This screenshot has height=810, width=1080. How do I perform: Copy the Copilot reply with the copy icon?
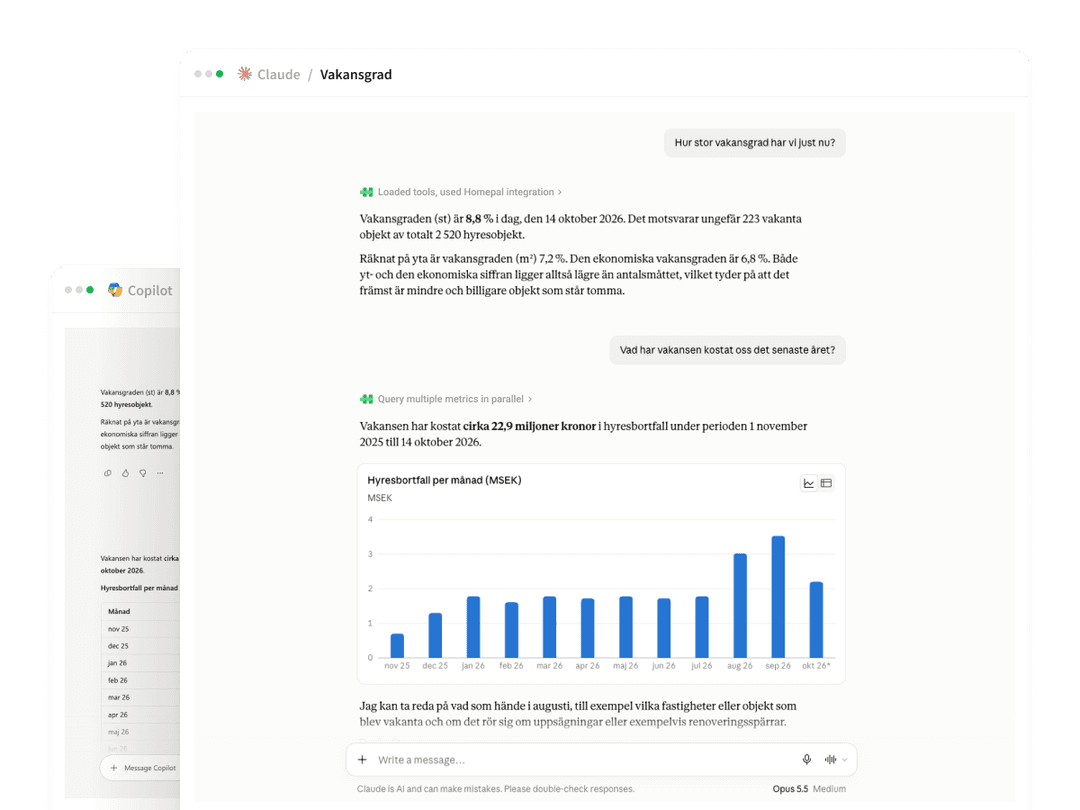[x=107, y=473]
